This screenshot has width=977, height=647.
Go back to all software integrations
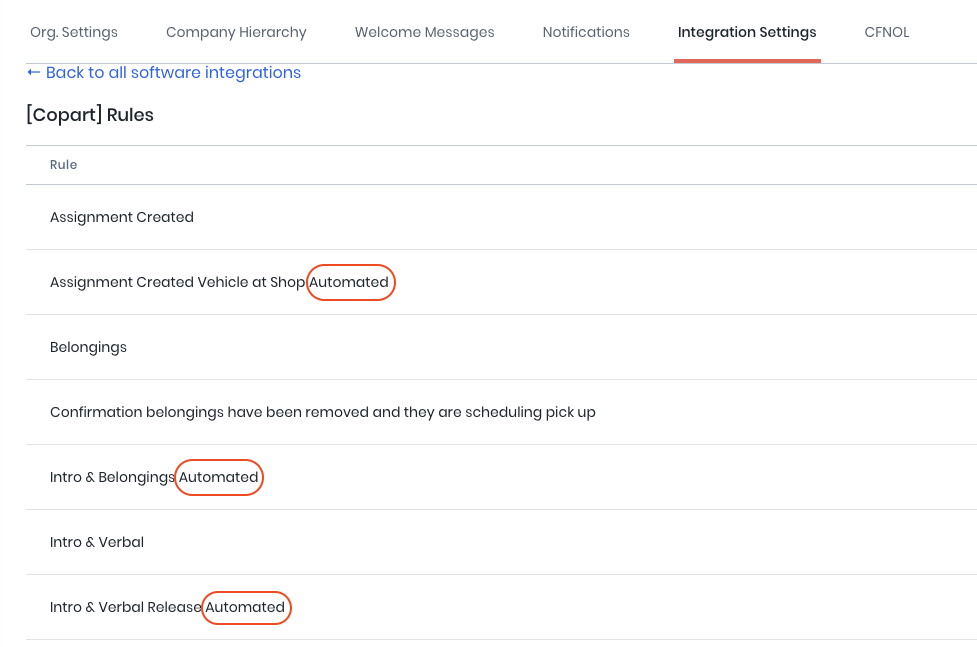pyautogui.click(x=175, y=72)
